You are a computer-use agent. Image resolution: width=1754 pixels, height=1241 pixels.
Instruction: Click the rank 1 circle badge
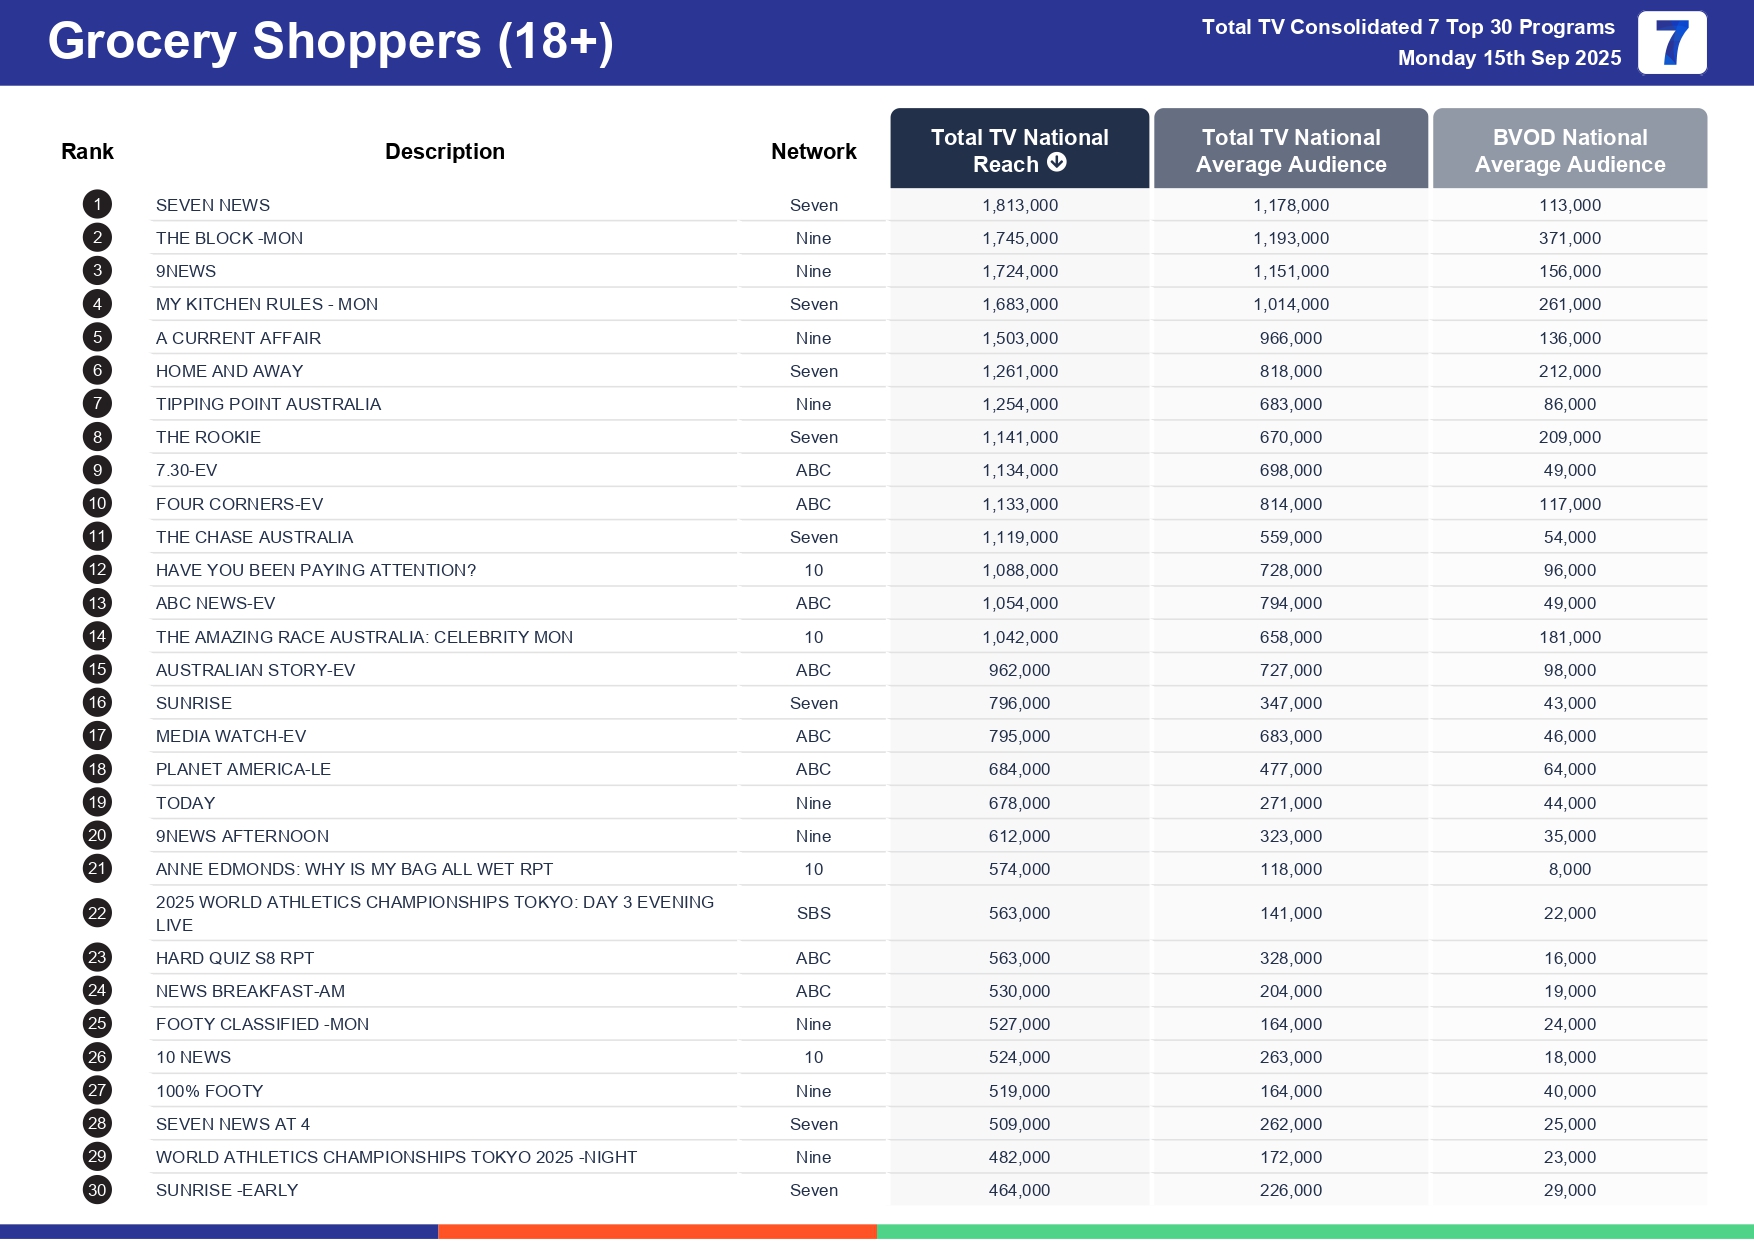tap(97, 205)
